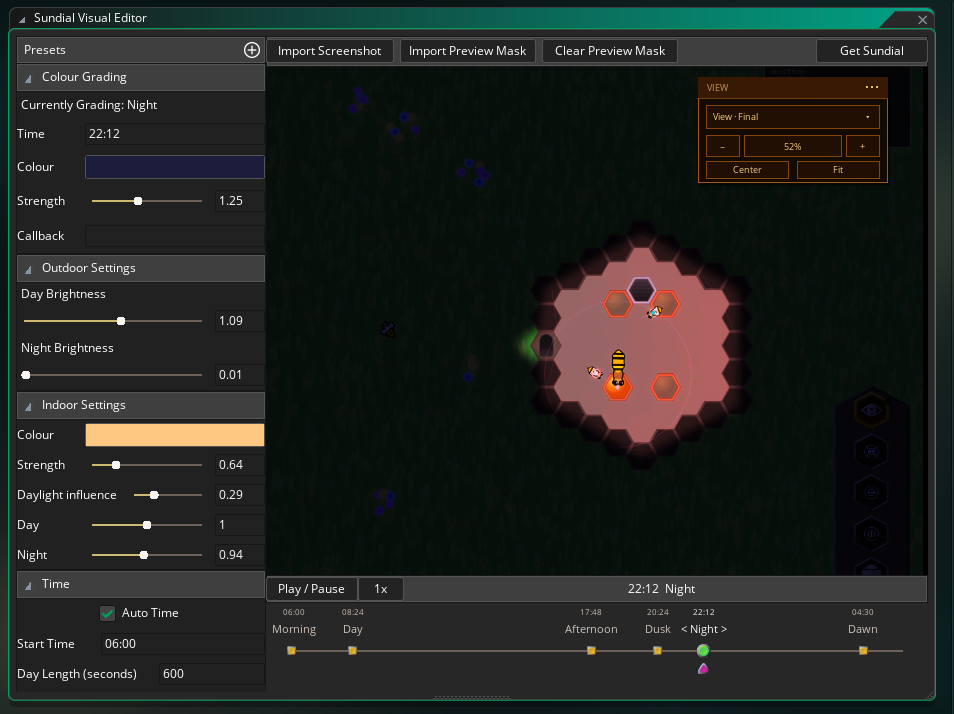Screen dimensions: 954x714
Task: Click the Presets header label
Action: tap(44, 50)
